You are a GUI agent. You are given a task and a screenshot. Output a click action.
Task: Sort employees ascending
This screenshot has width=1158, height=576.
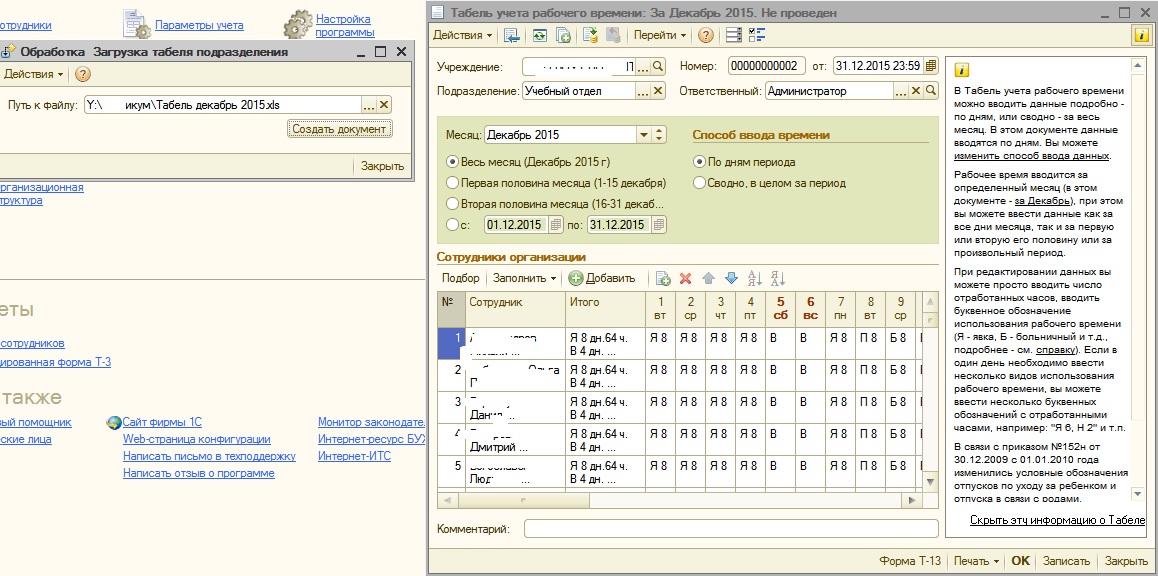coord(754,278)
